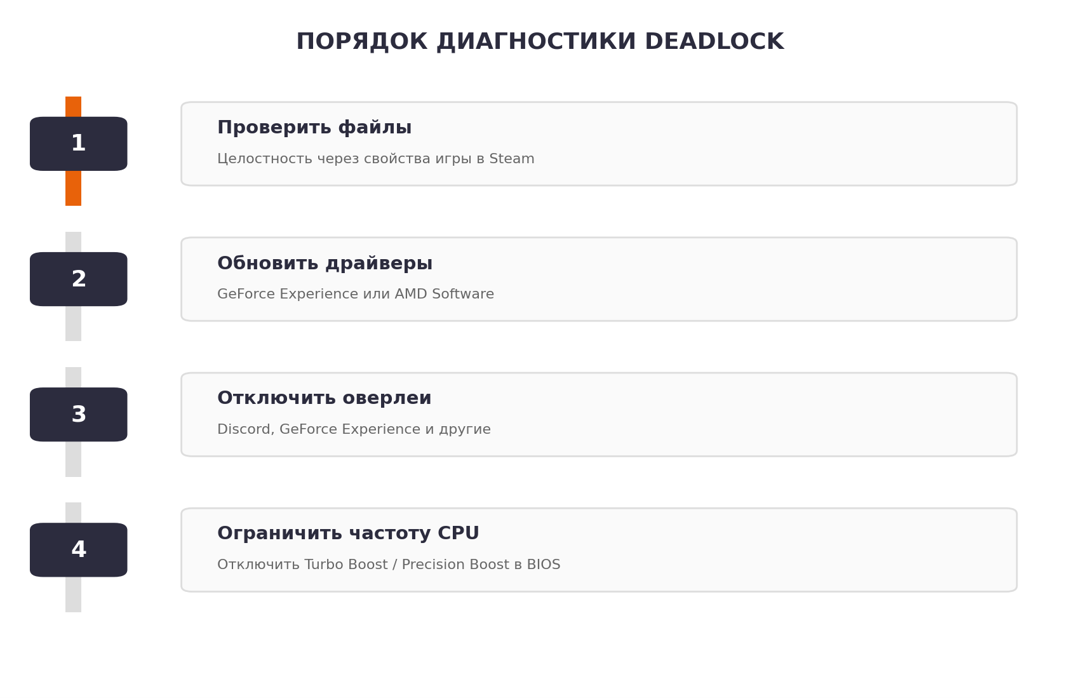Click gray timeline segment below step 3
The width and height of the screenshot is (1079, 698).
coord(73,459)
